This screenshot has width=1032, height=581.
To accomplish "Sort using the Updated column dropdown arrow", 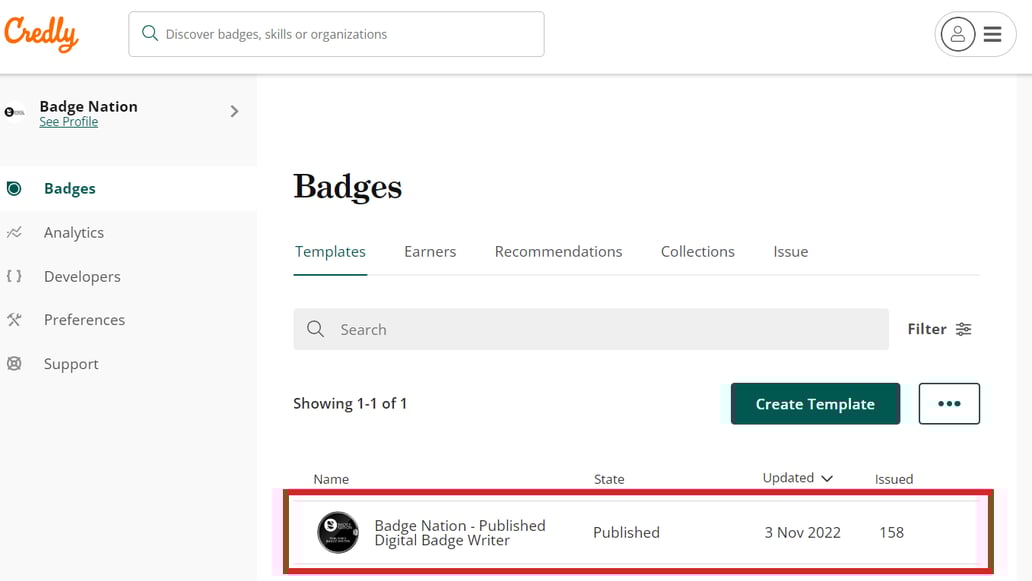I will click(x=828, y=478).
